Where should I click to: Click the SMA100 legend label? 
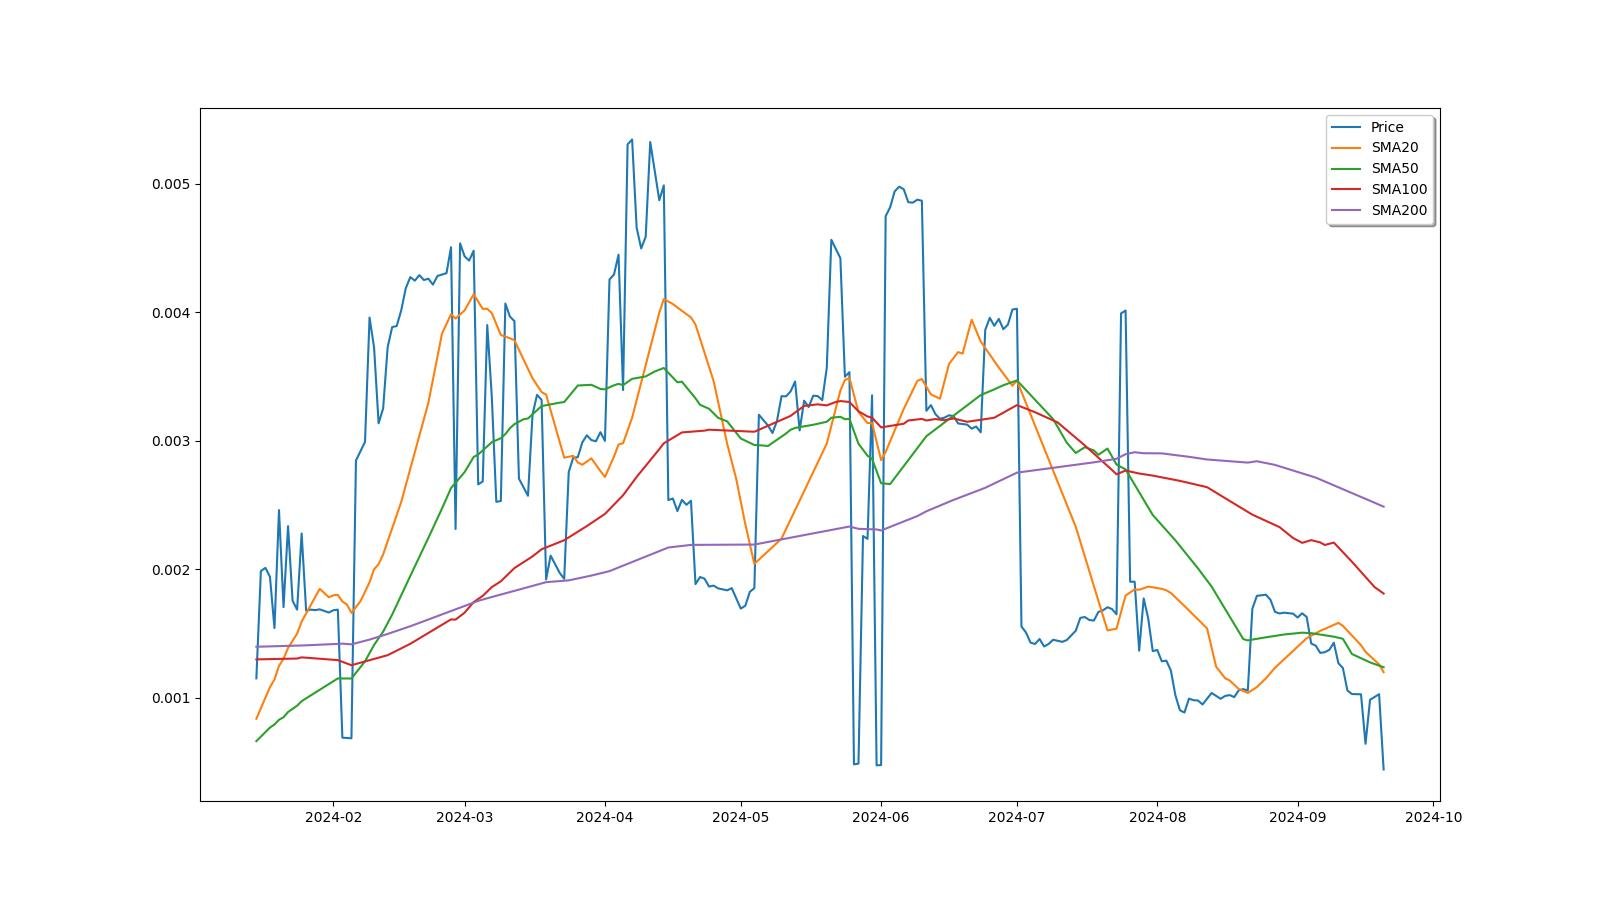(x=1399, y=190)
